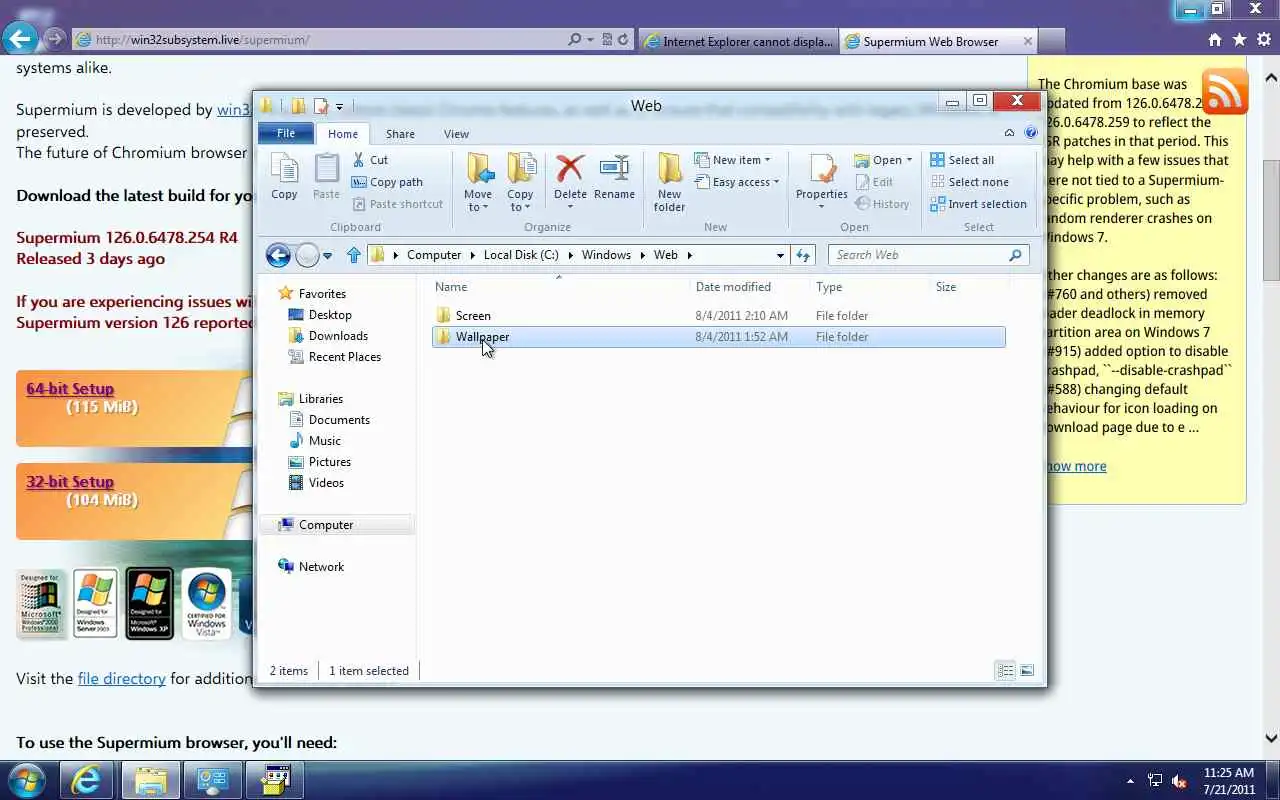Open the Copy to dropdown button
1280x800 pixels.
point(520,183)
